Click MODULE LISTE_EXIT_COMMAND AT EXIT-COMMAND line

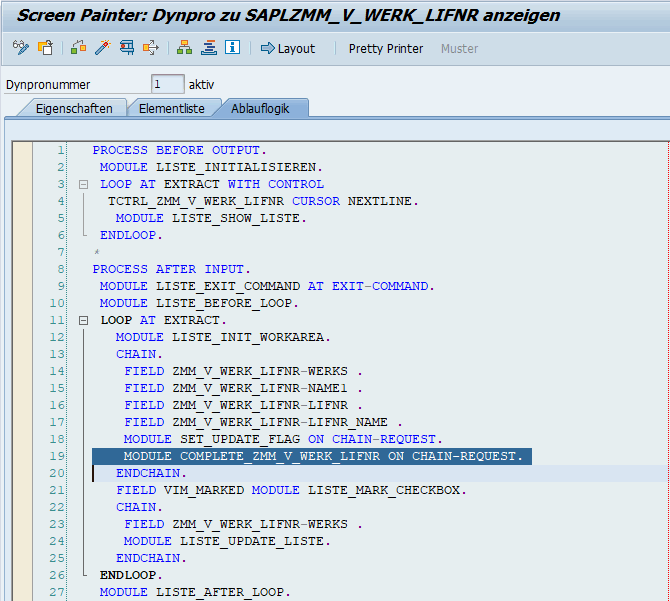point(267,286)
